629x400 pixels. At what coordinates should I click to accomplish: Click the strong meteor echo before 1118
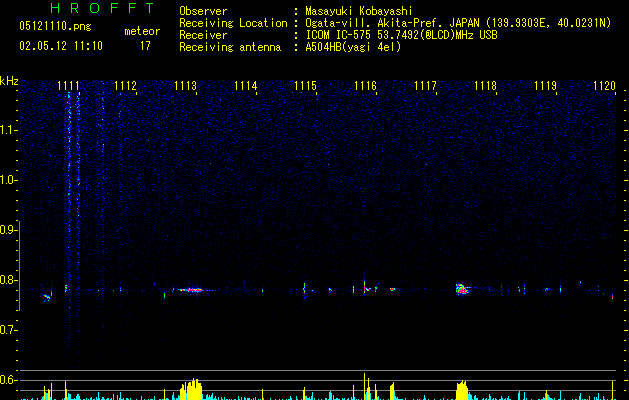click(x=462, y=289)
